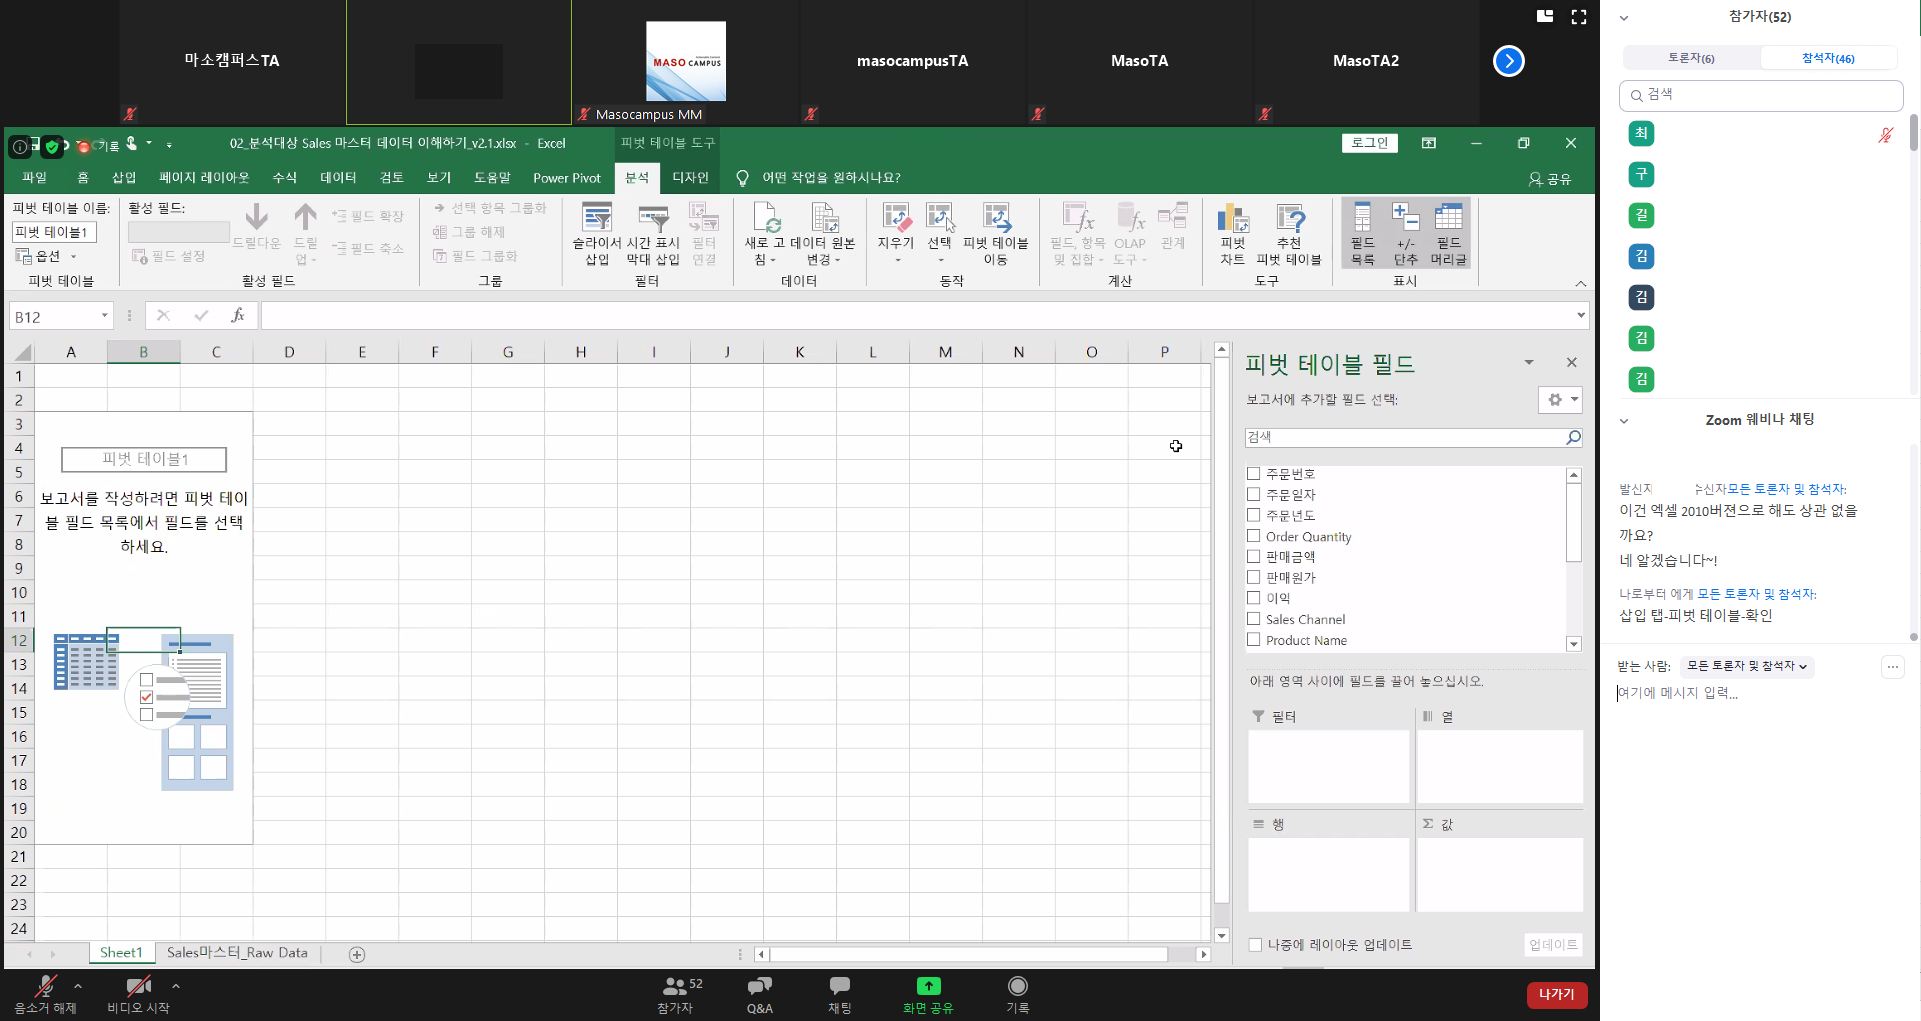Click the Excel login button

pyautogui.click(x=1369, y=143)
